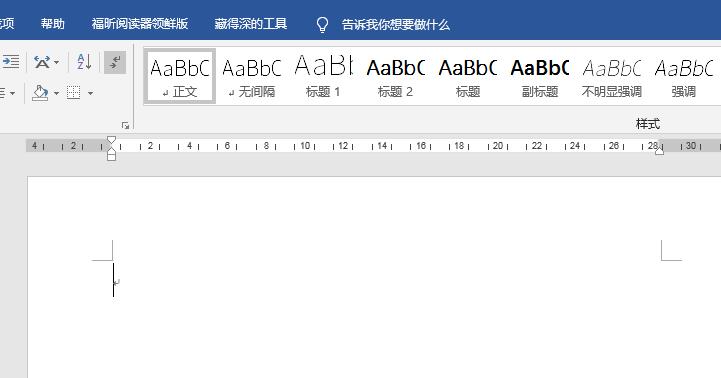Apply the 标题 style

click(468, 76)
